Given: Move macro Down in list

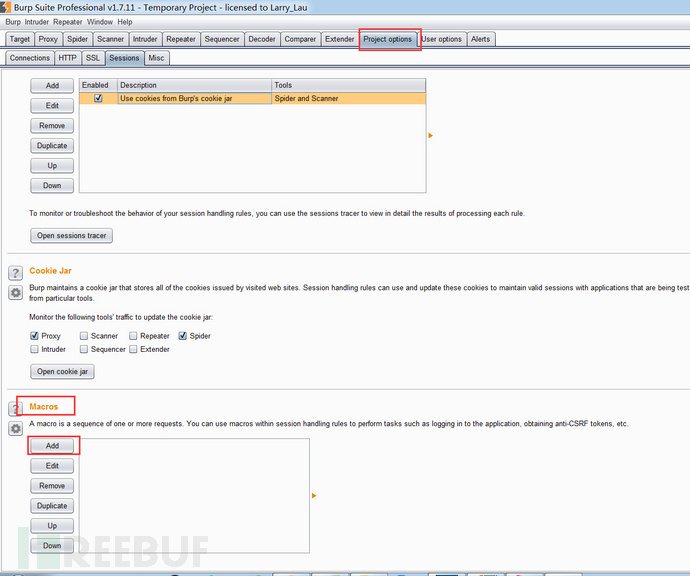Looking at the screenshot, I should (52, 546).
